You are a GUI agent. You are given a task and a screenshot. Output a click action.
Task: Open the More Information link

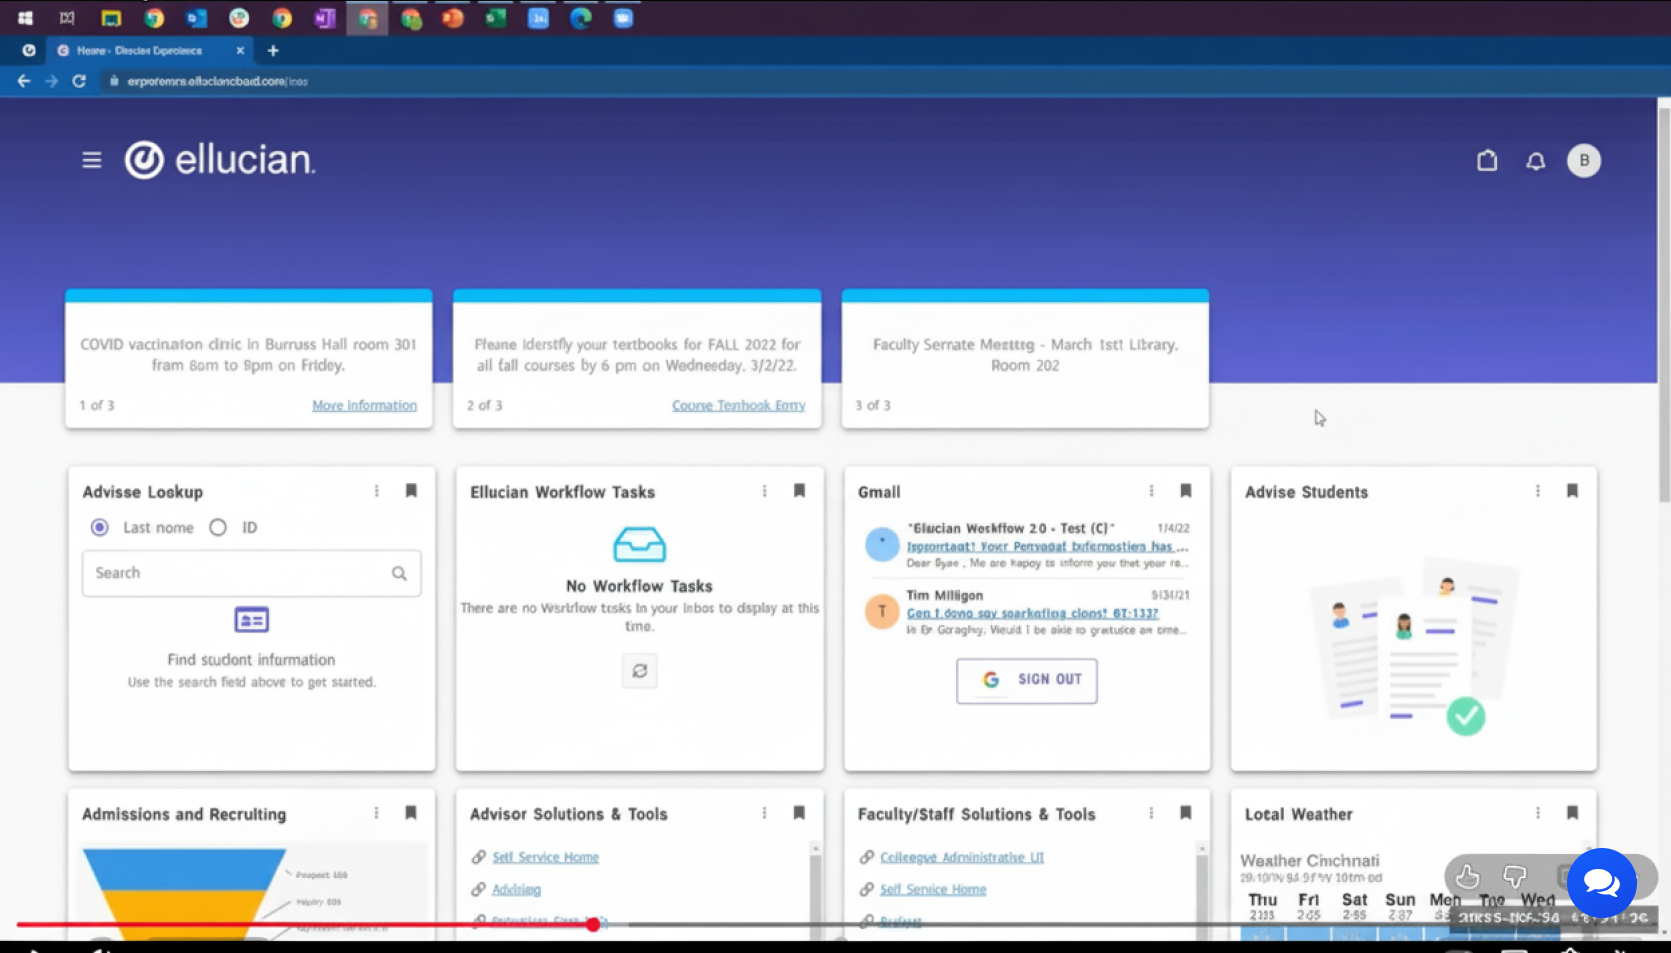click(364, 405)
